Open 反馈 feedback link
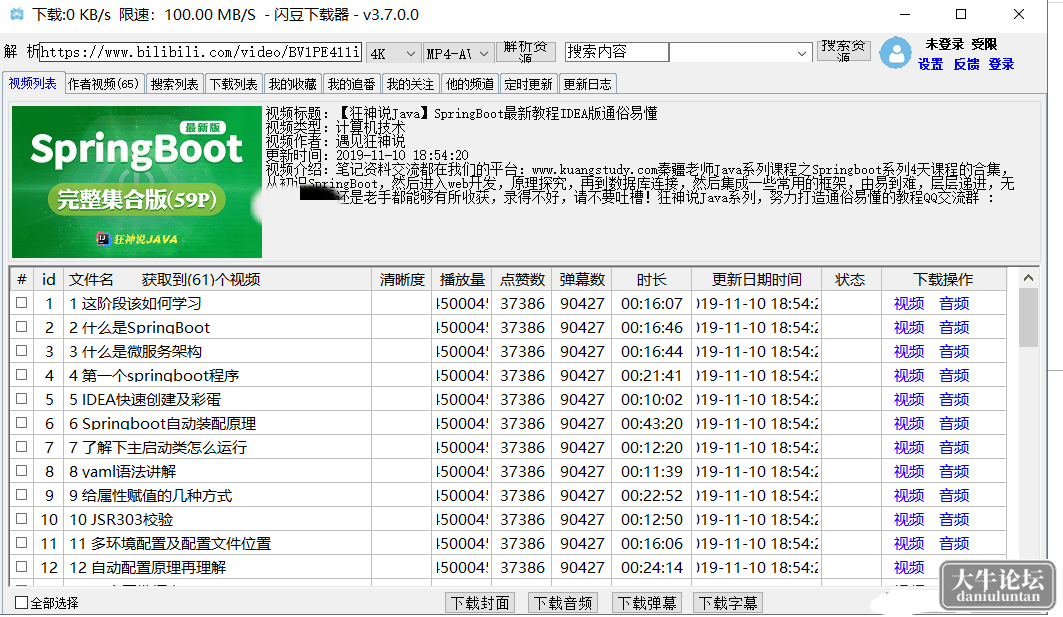 [x=966, y=64]
